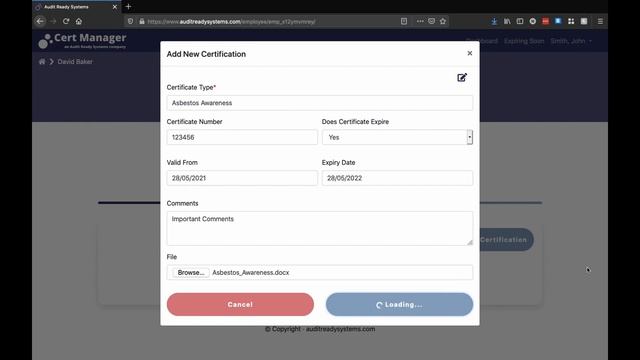
Task: Close the Audit Ready Systems tab
Action: tap(115, 7)
